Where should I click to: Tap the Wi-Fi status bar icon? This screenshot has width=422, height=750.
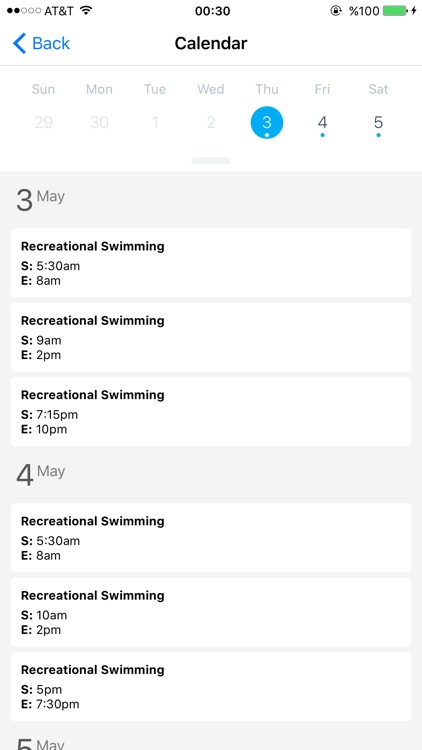pos(86,11)
